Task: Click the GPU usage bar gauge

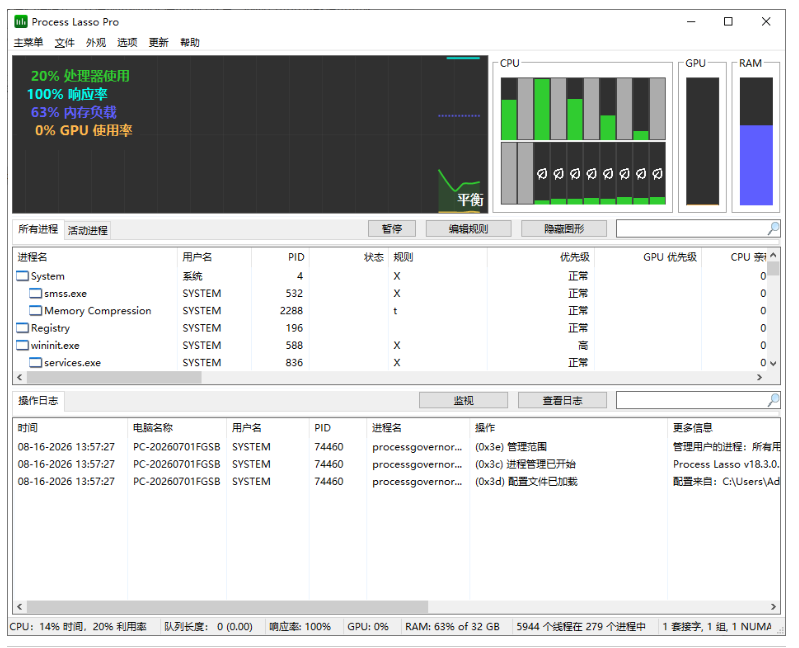Action: 702,141
